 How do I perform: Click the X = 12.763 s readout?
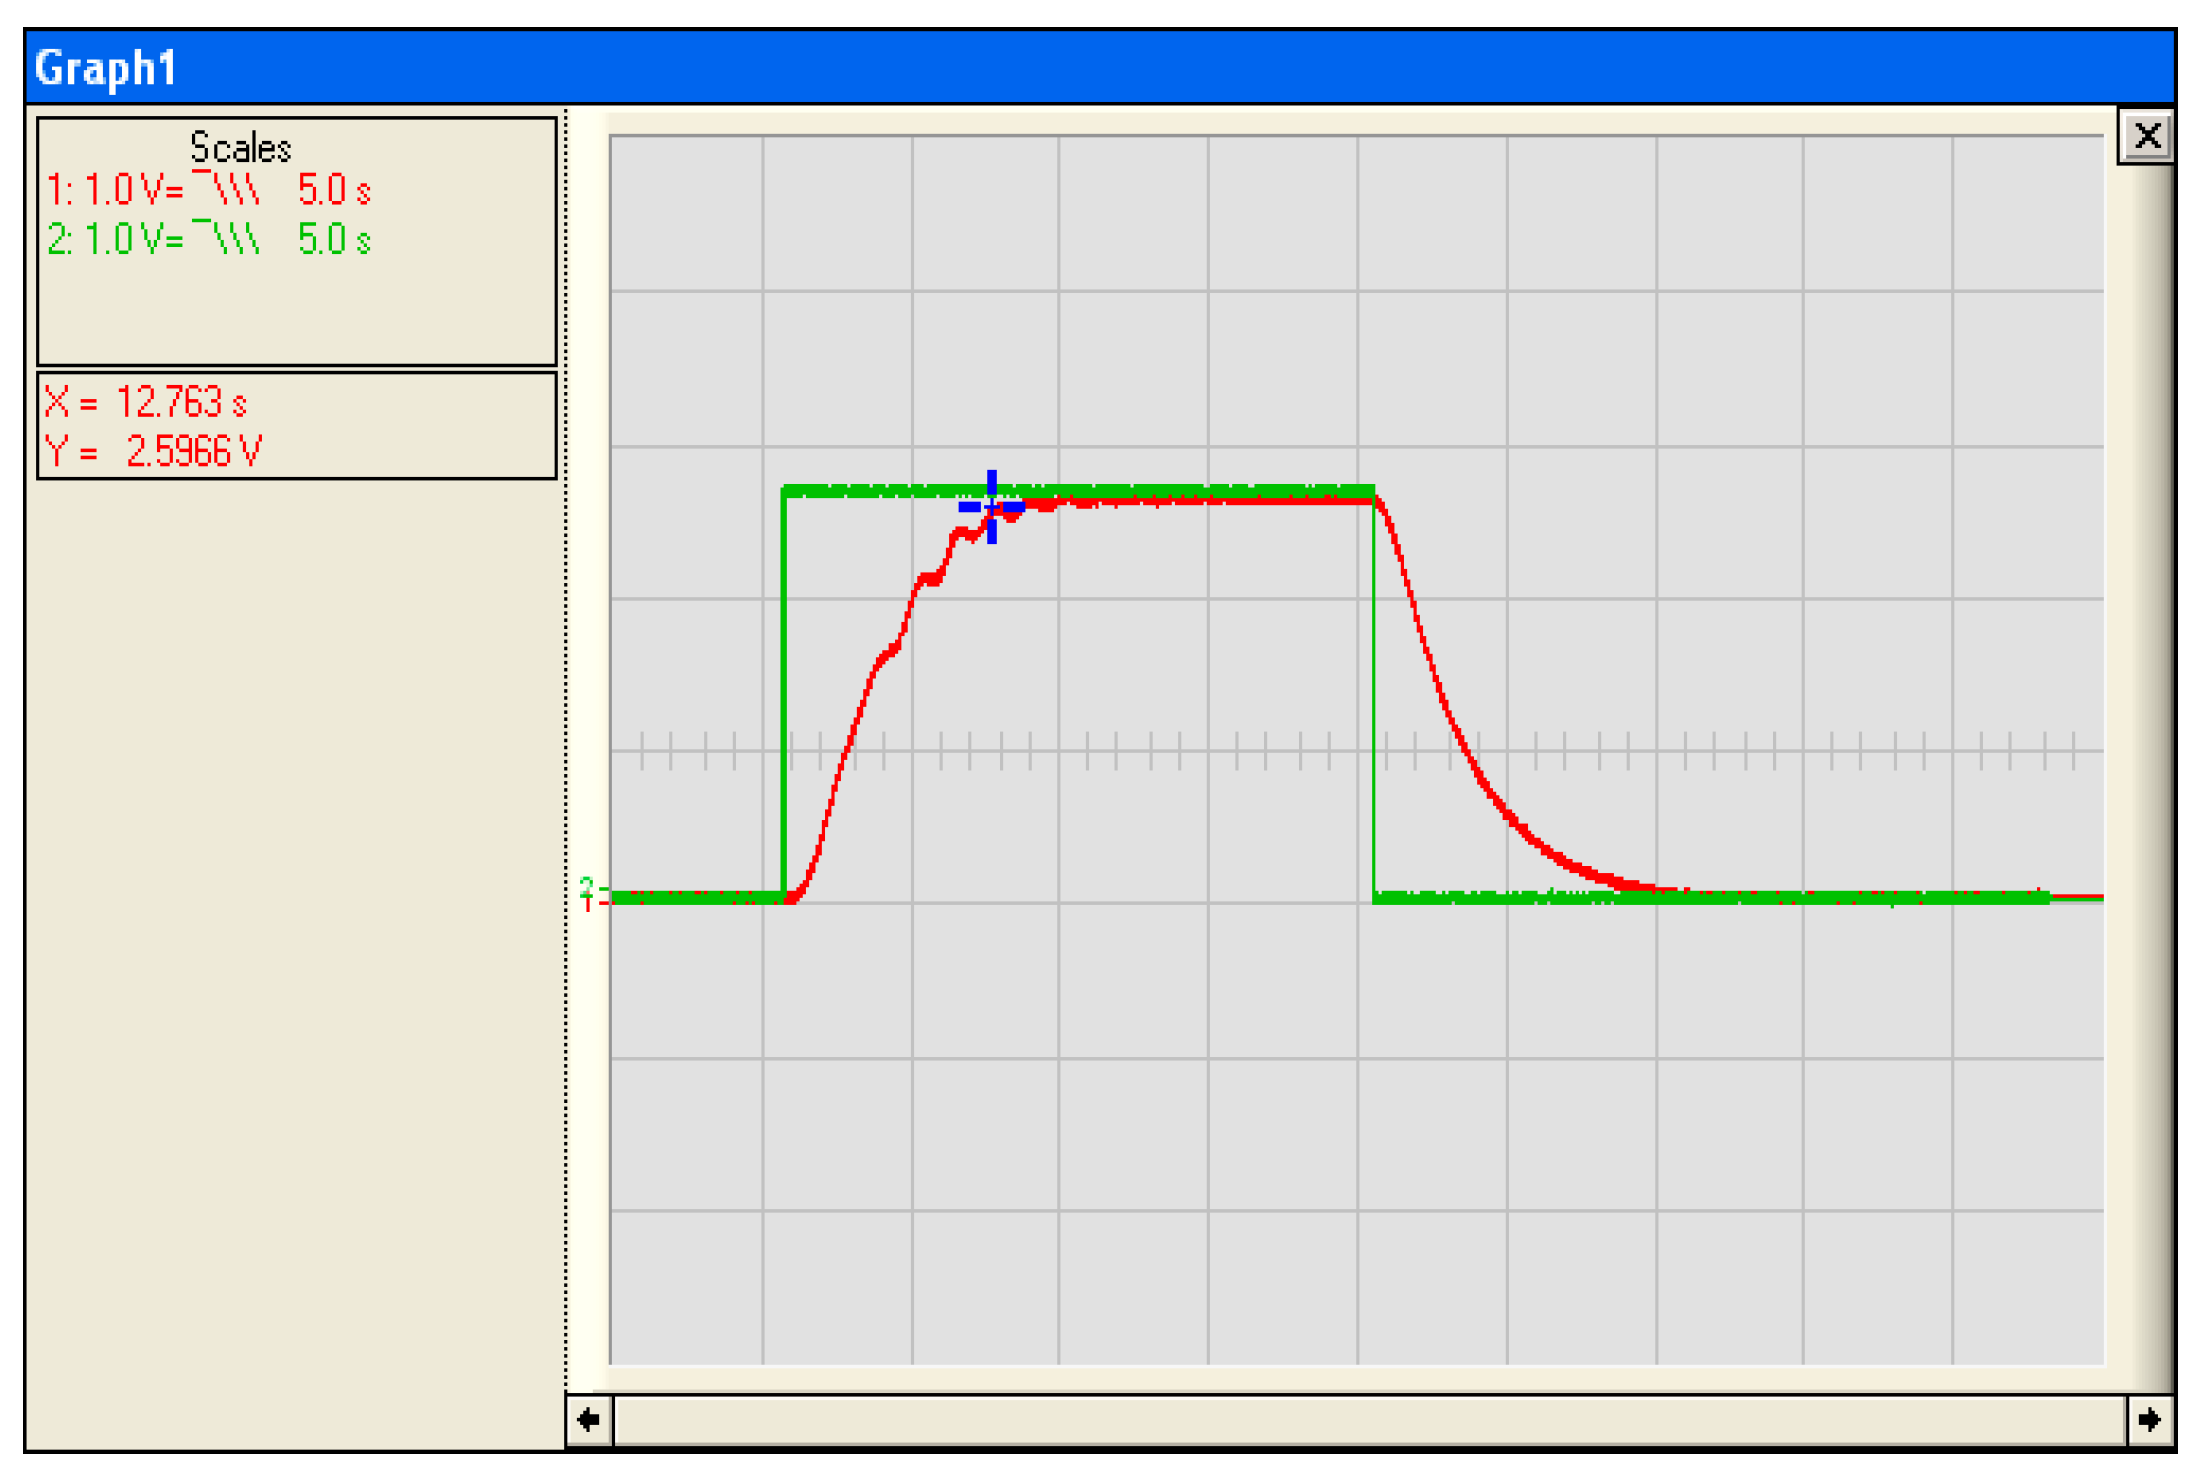[x=146, y=403]
